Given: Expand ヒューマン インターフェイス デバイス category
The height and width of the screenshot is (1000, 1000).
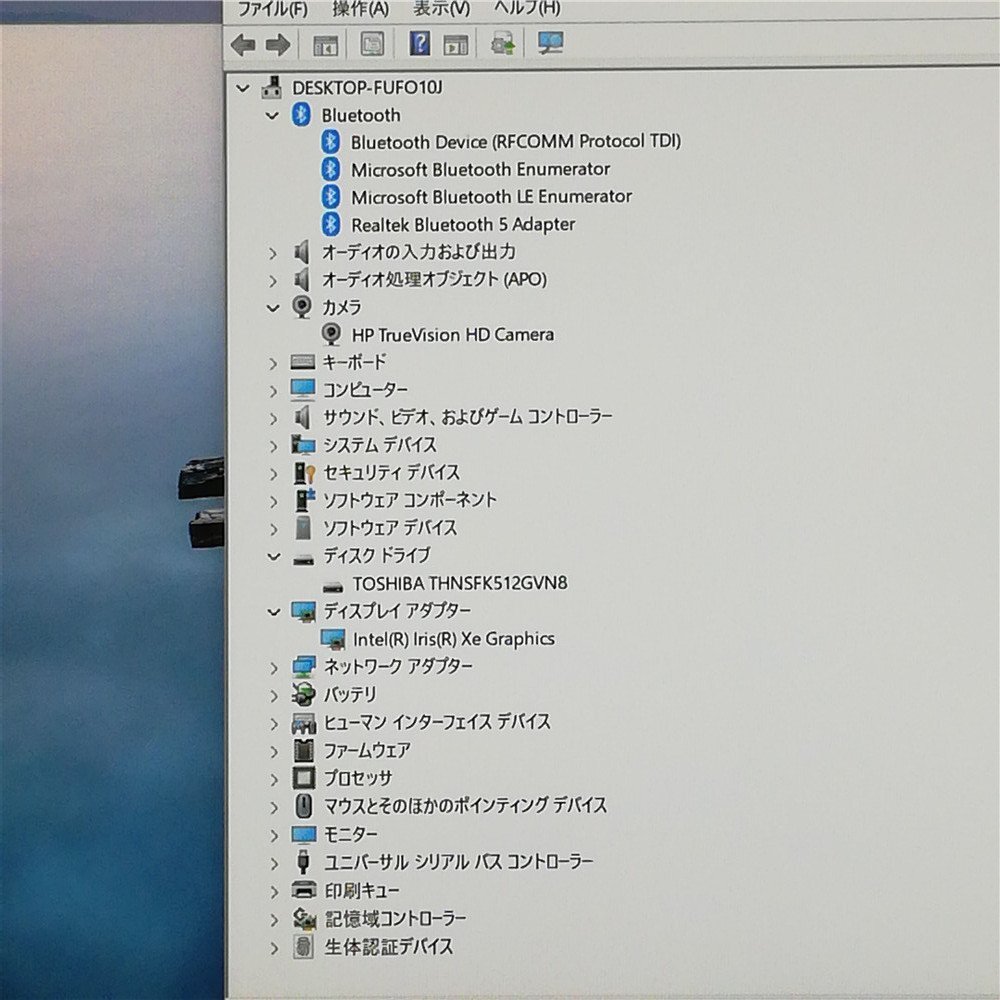Looking at the screenshot, I should [274, 724].
